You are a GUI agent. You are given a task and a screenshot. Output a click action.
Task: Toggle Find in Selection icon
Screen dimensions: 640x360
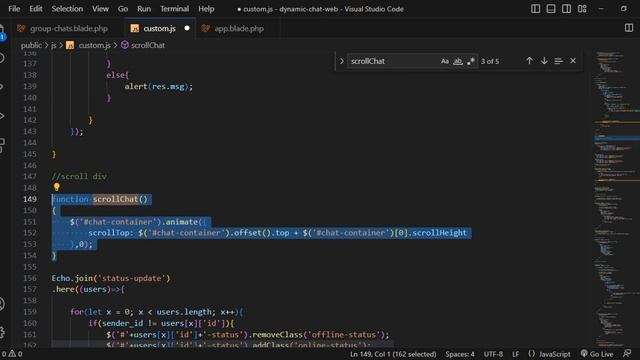[x=558, y=61]
